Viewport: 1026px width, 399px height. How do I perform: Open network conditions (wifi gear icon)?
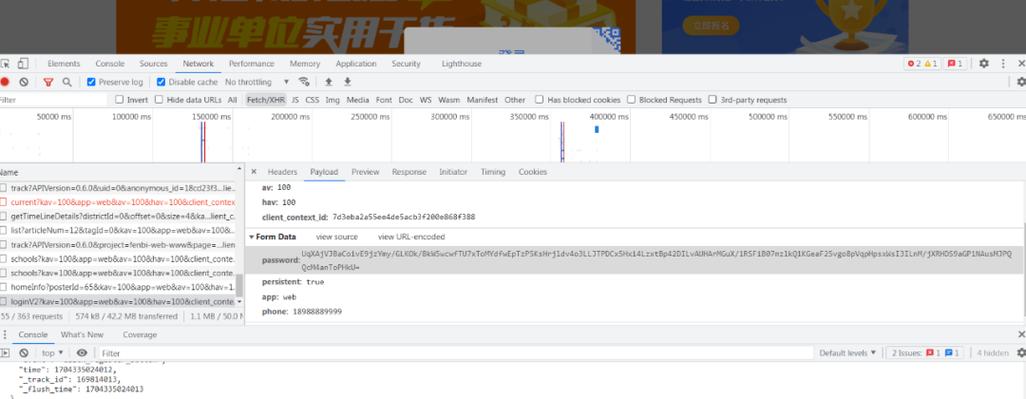[304, 82]
